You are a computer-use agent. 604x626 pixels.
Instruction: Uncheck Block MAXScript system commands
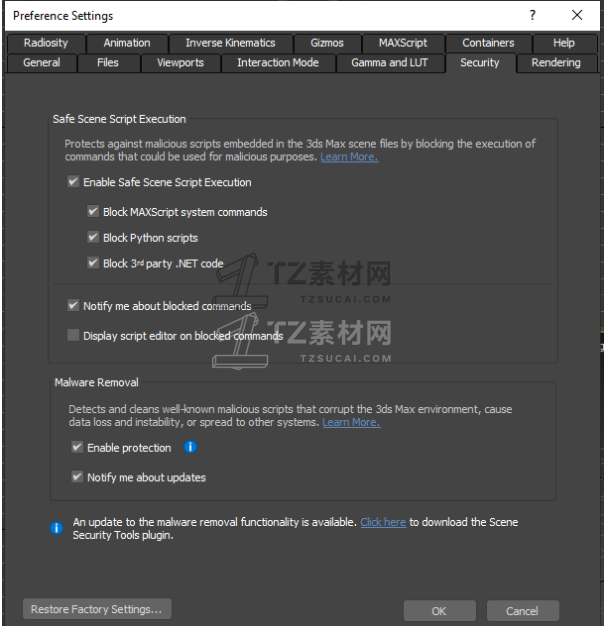[x=93, y=211]
